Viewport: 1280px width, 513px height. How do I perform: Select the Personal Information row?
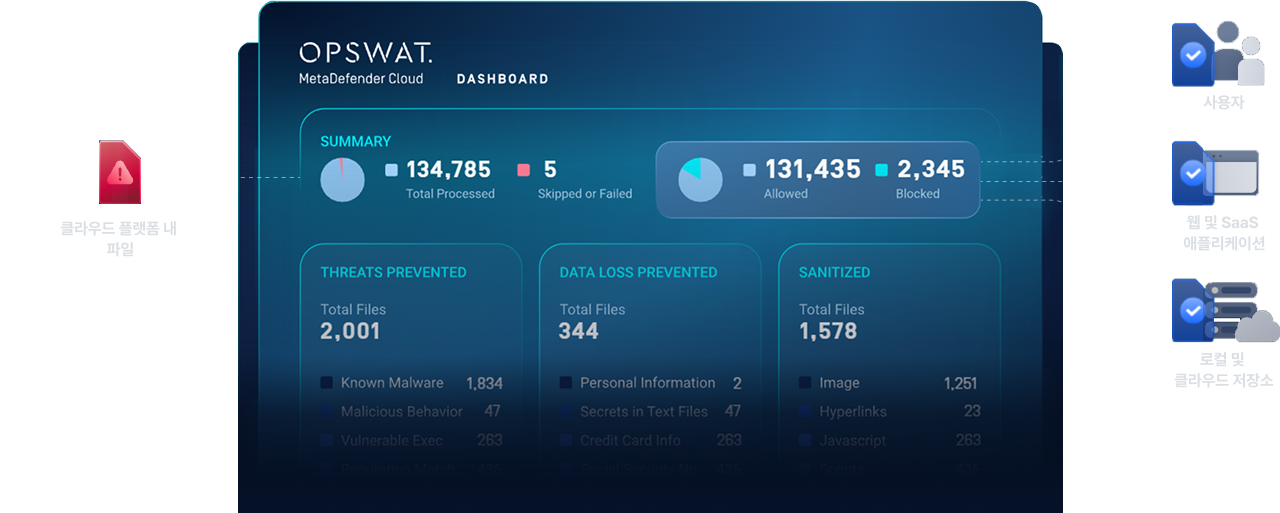pos(651,383)
